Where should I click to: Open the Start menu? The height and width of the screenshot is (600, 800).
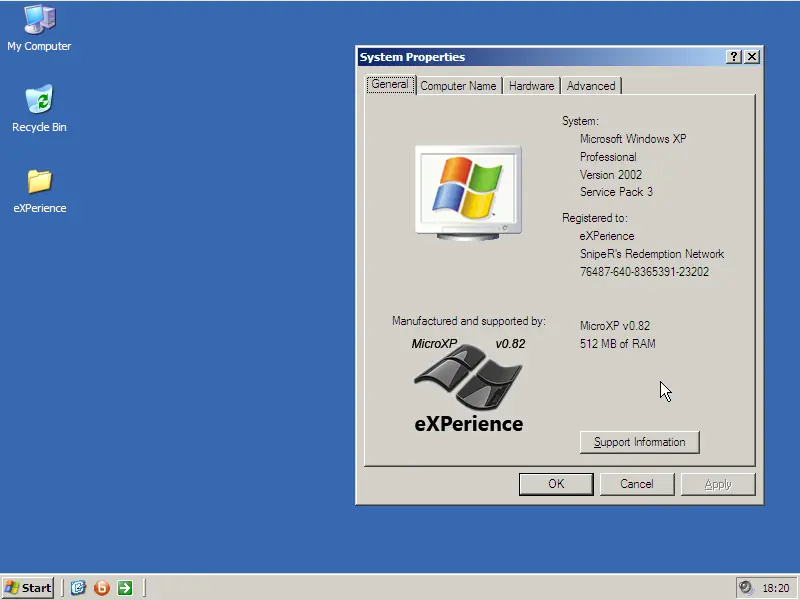pos(28,588)
